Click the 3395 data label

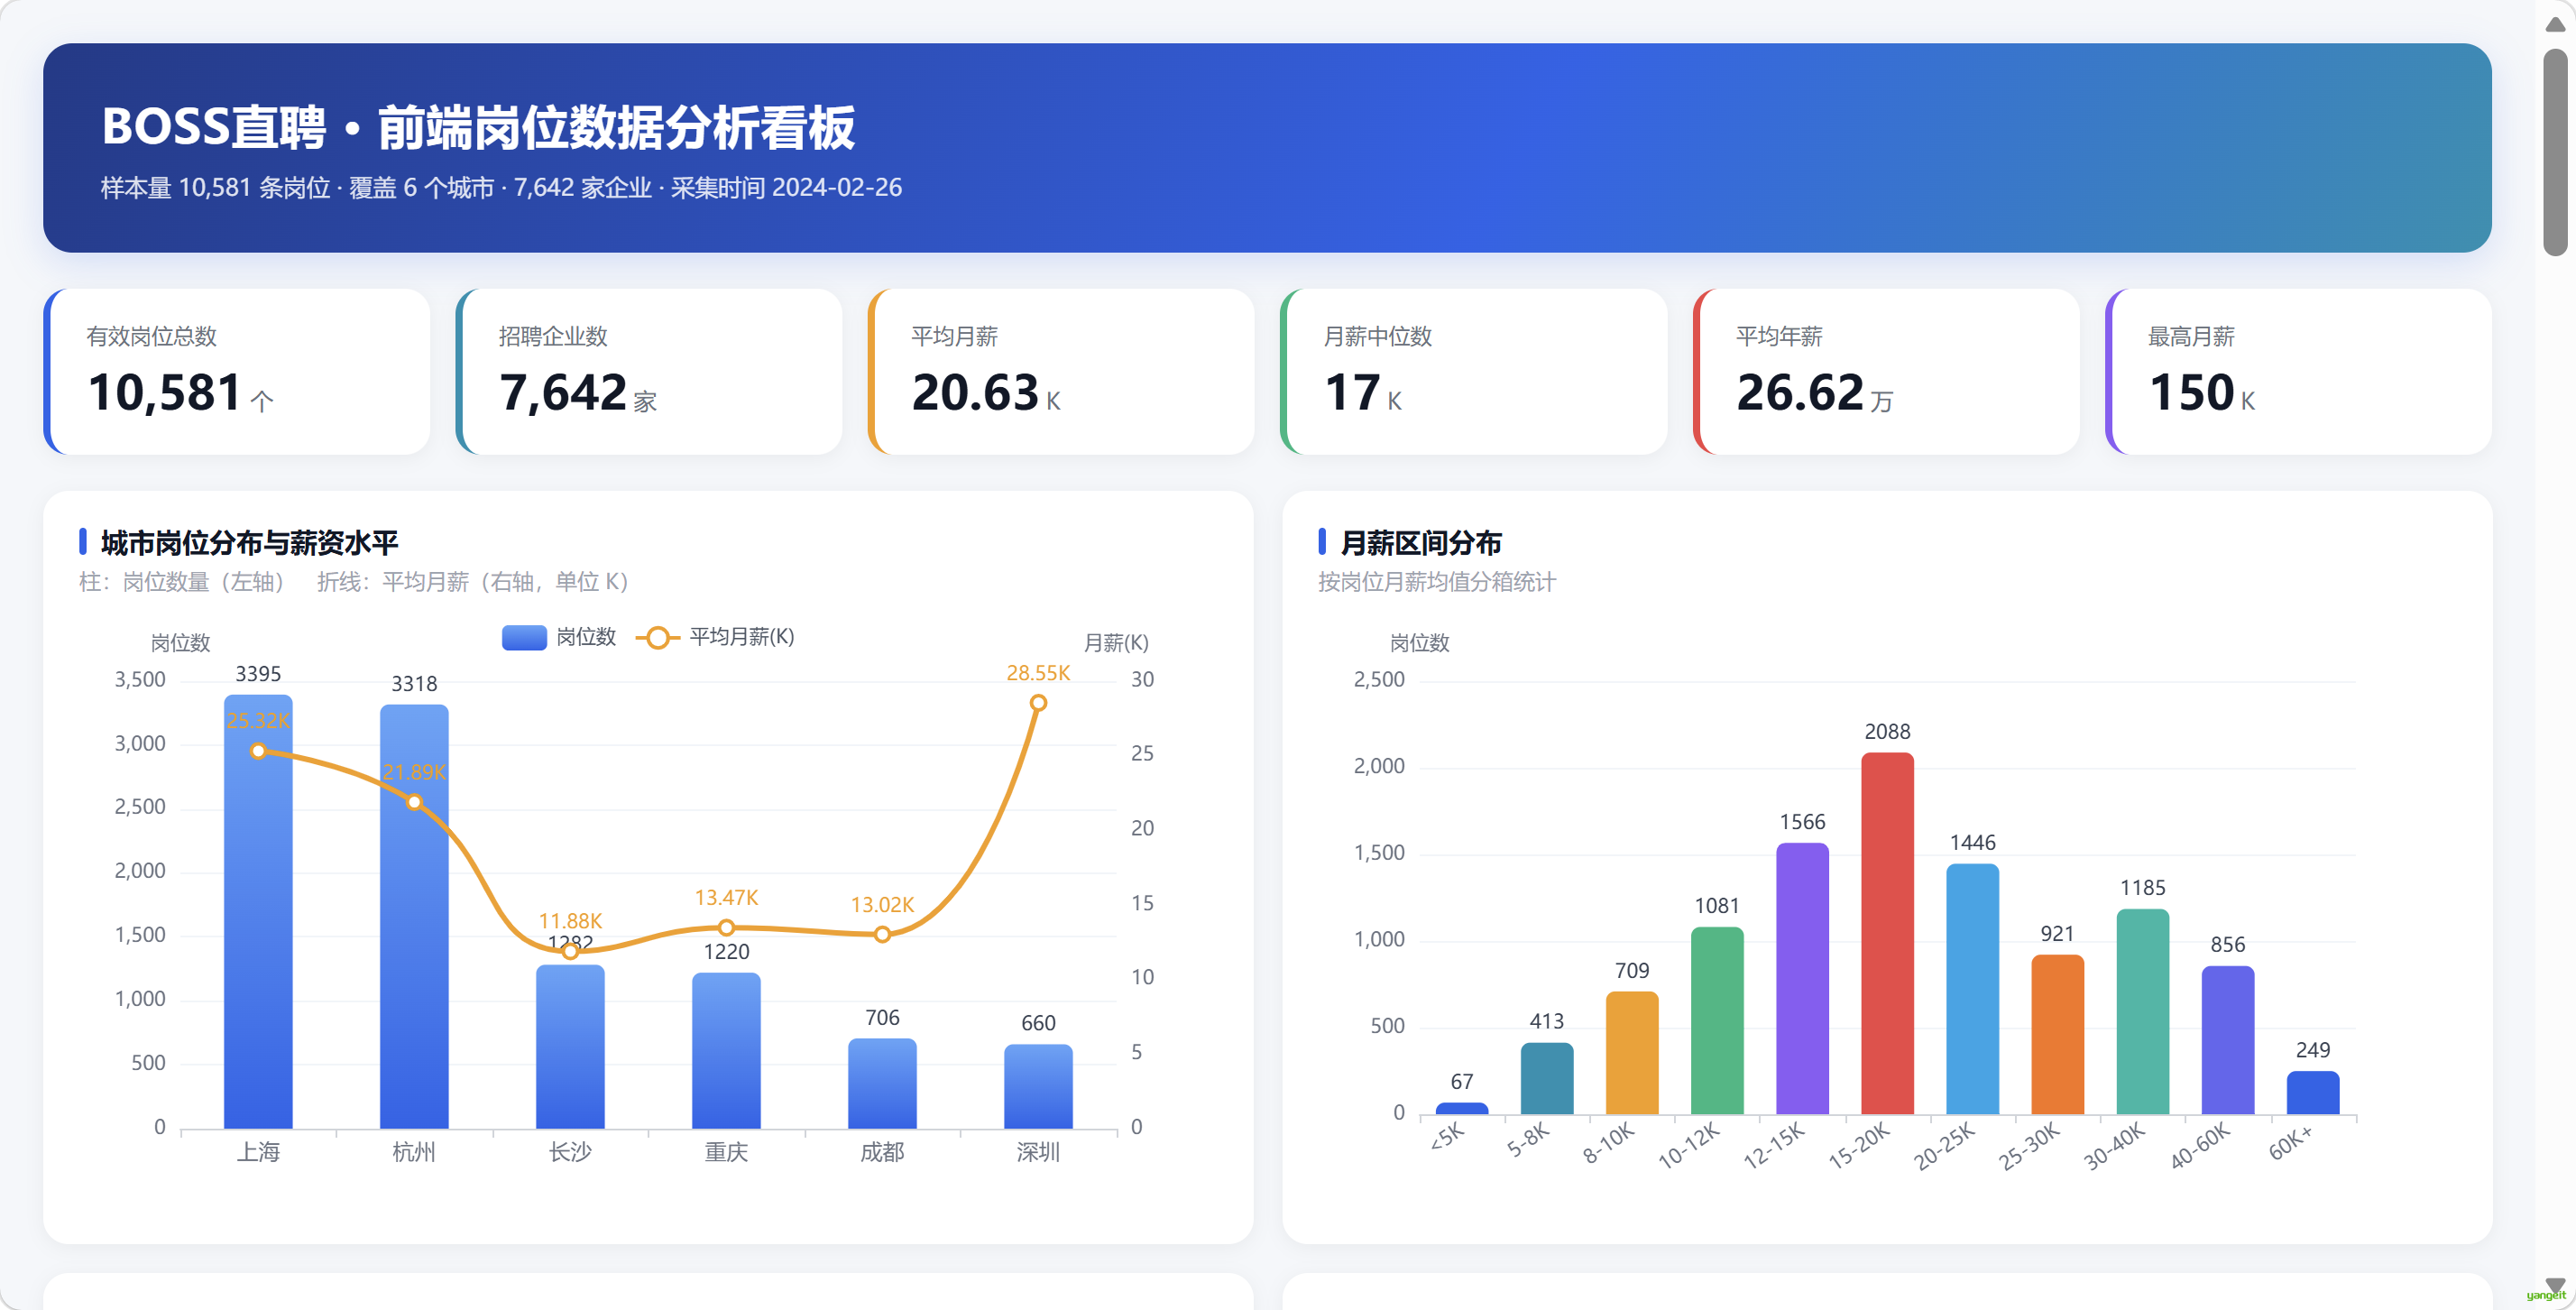tap(258, 674)
